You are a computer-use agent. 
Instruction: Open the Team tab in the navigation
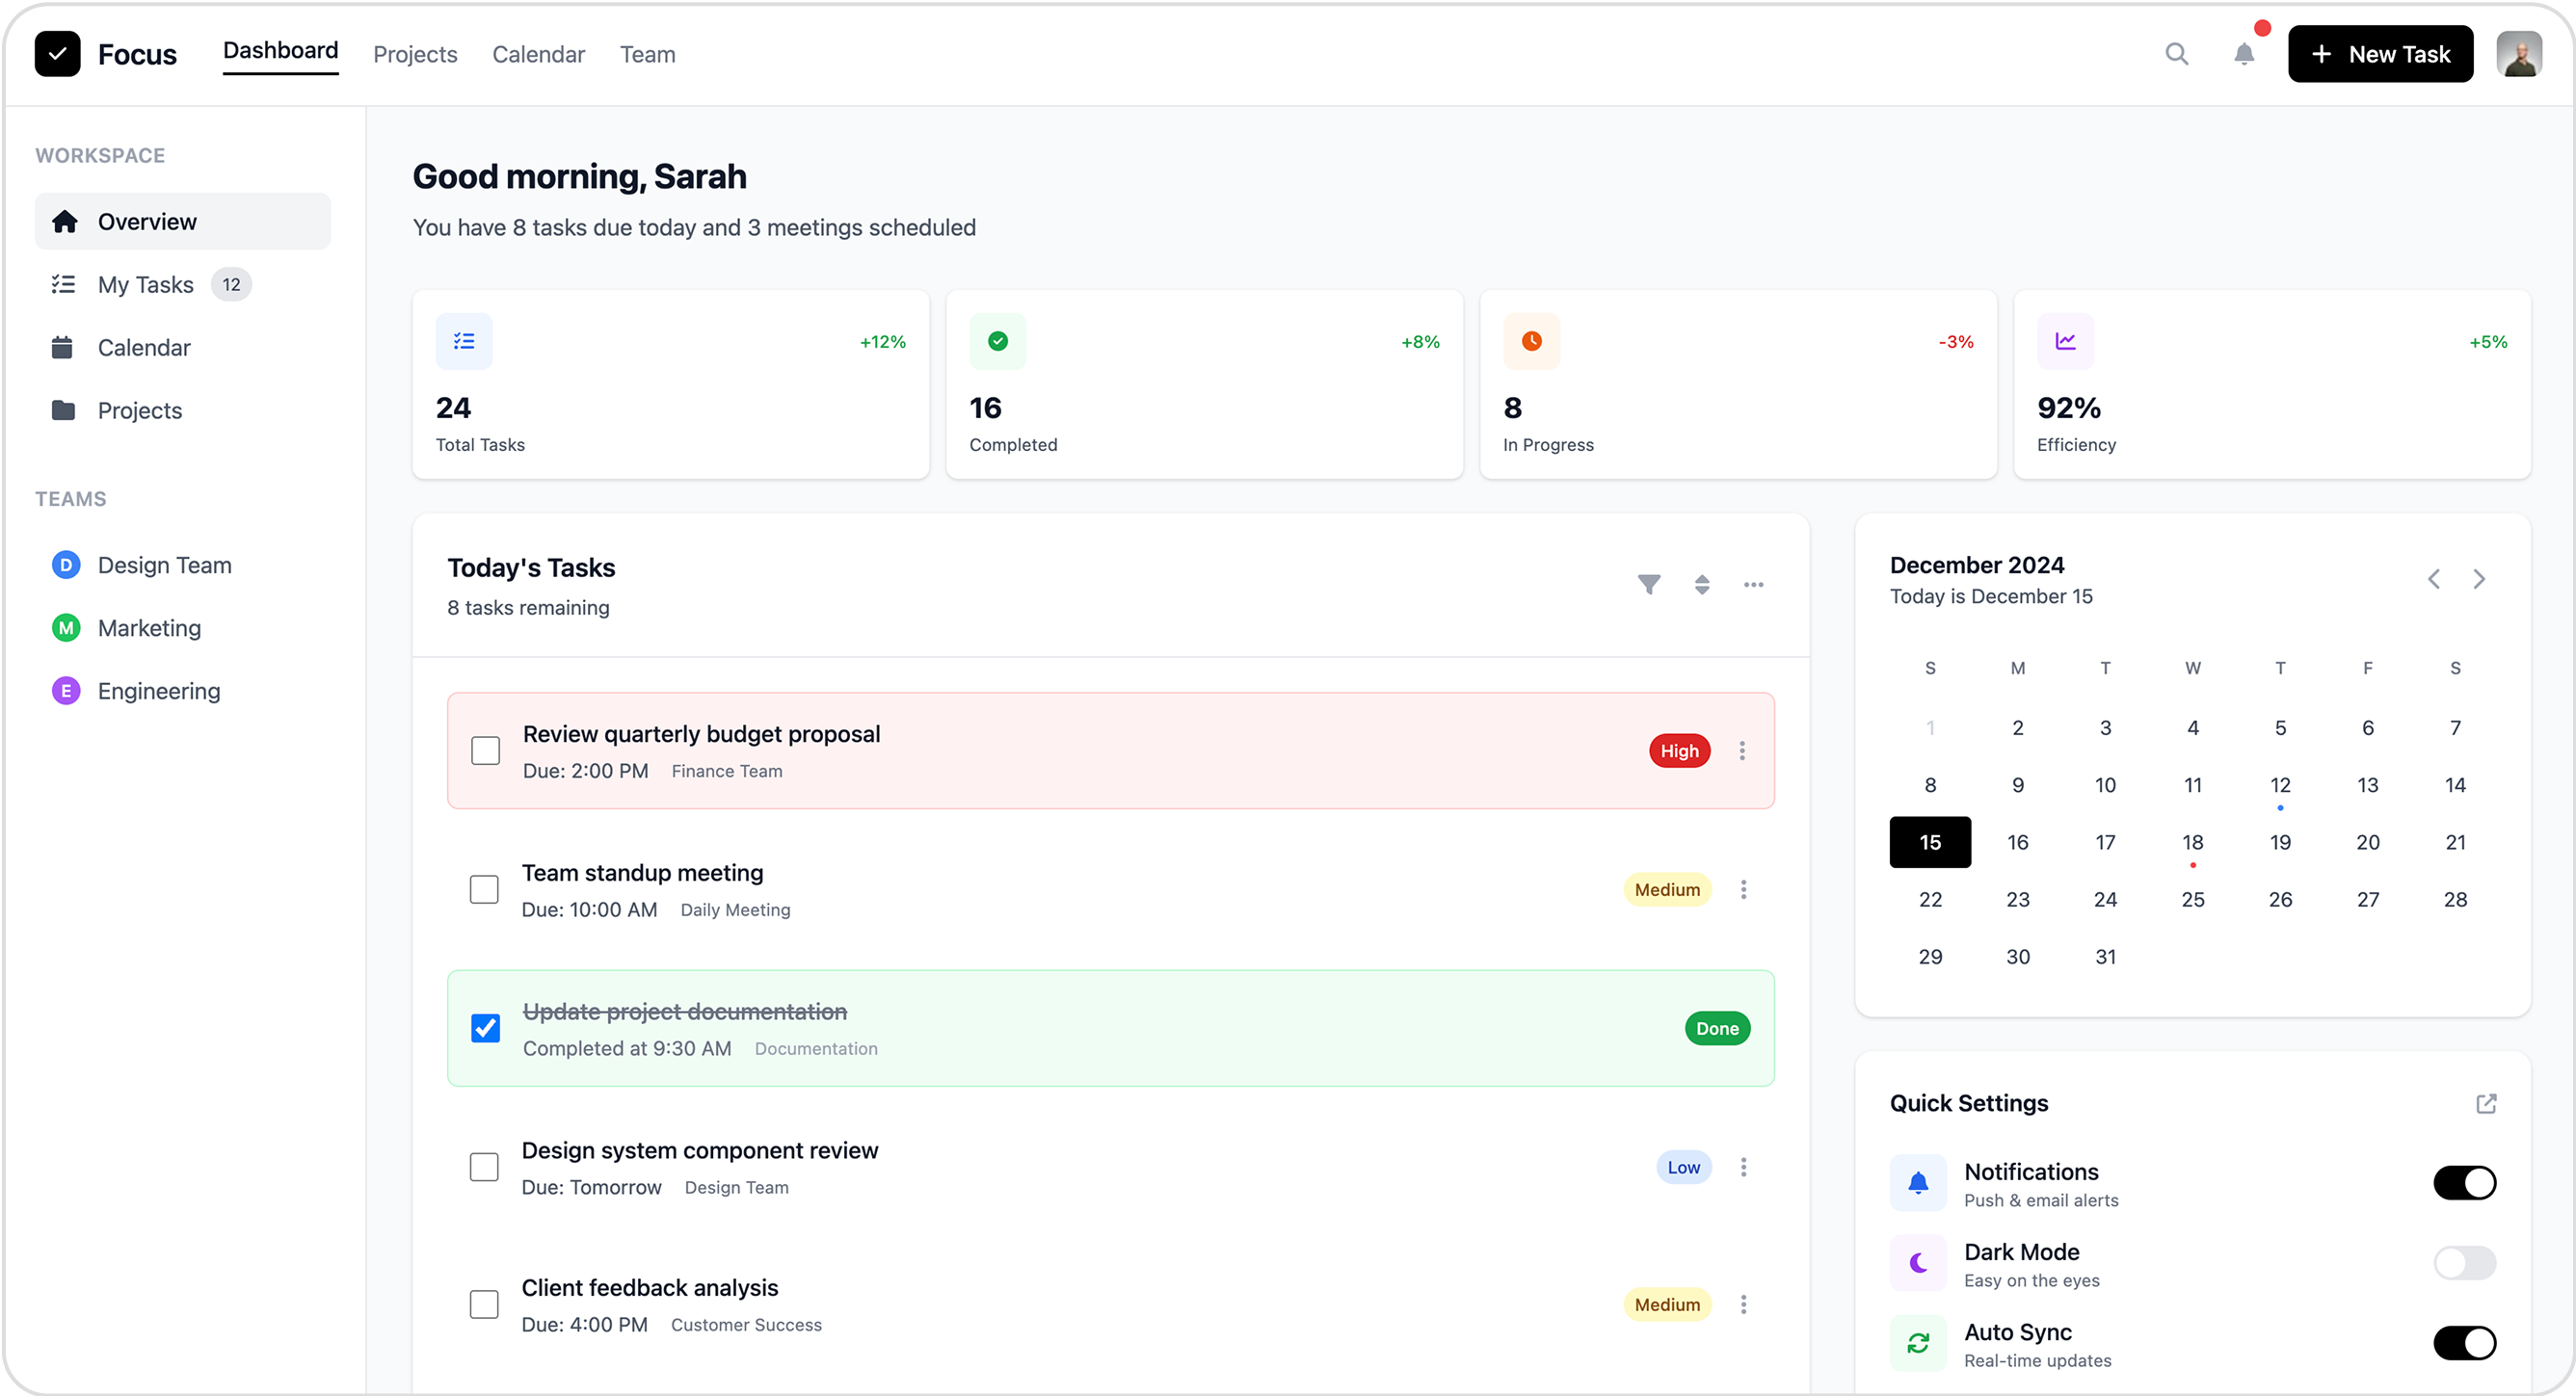pos(647,54)
